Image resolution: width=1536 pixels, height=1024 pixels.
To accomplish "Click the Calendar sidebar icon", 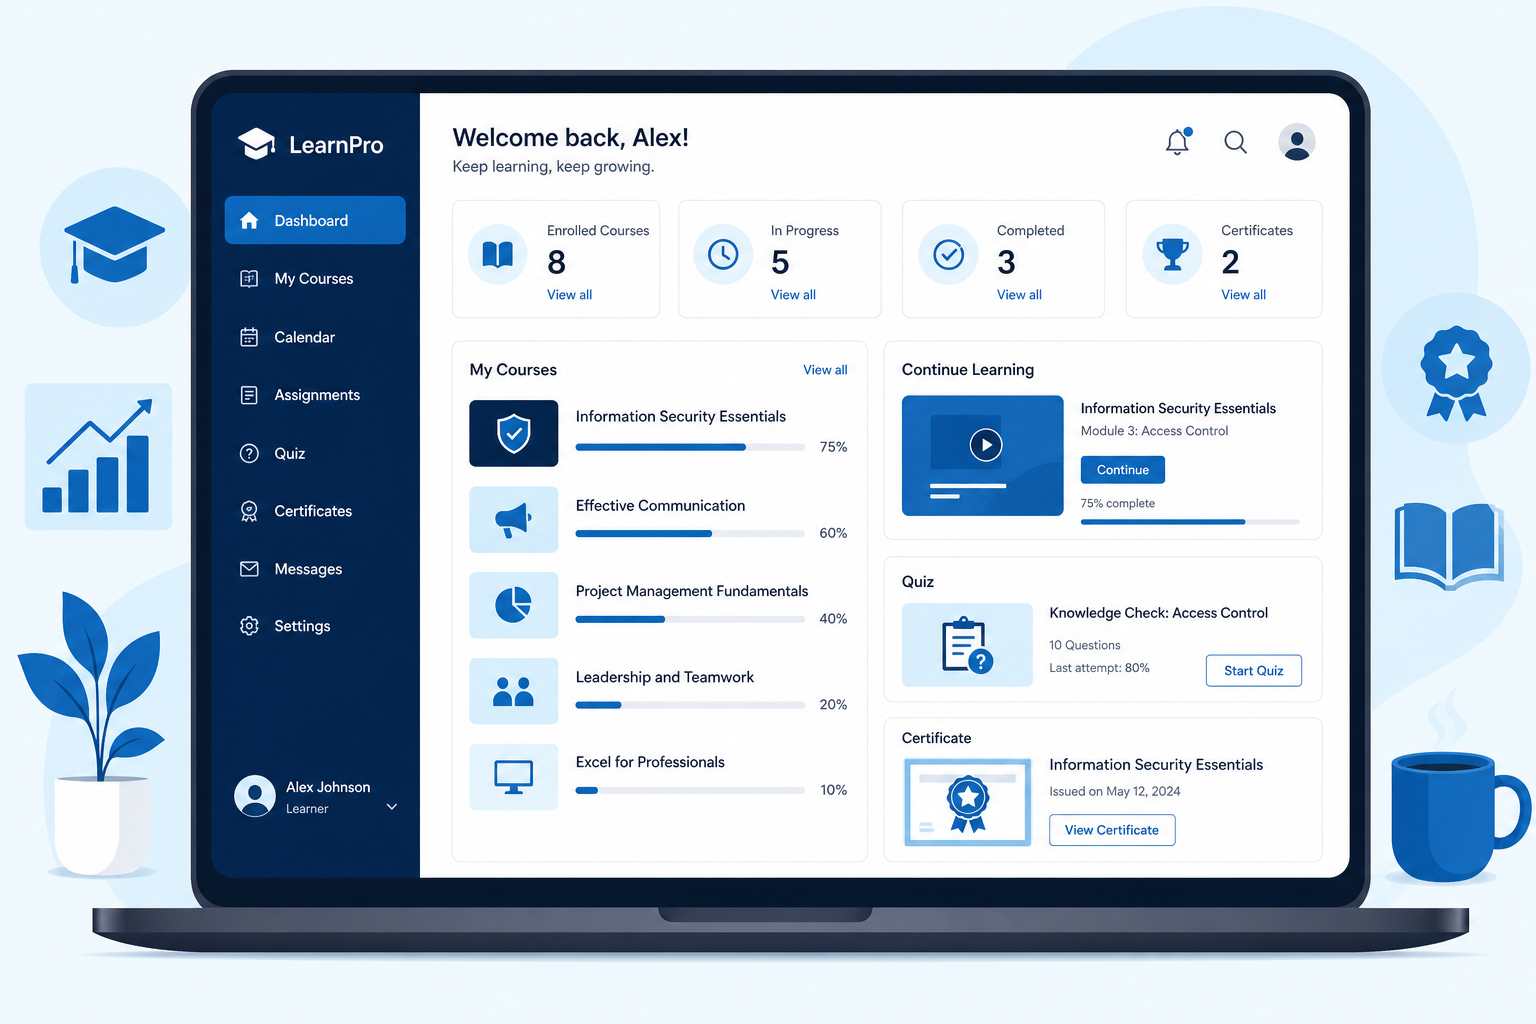I will coord(250,337).
